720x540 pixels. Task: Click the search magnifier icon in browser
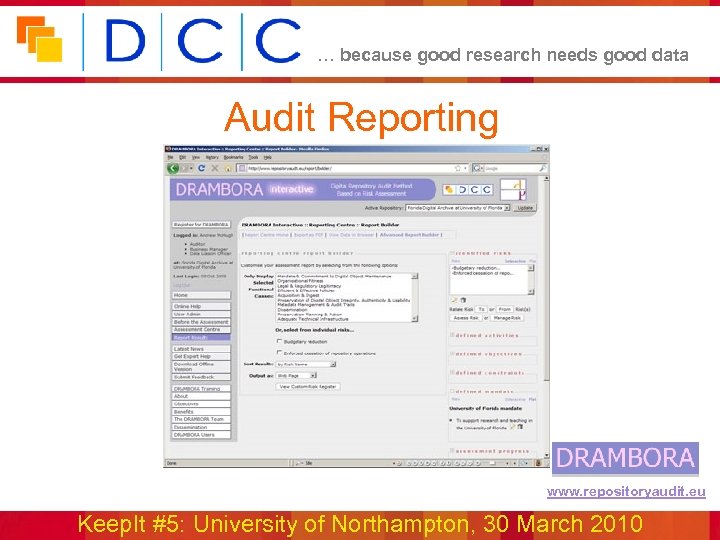coord(543,169)
